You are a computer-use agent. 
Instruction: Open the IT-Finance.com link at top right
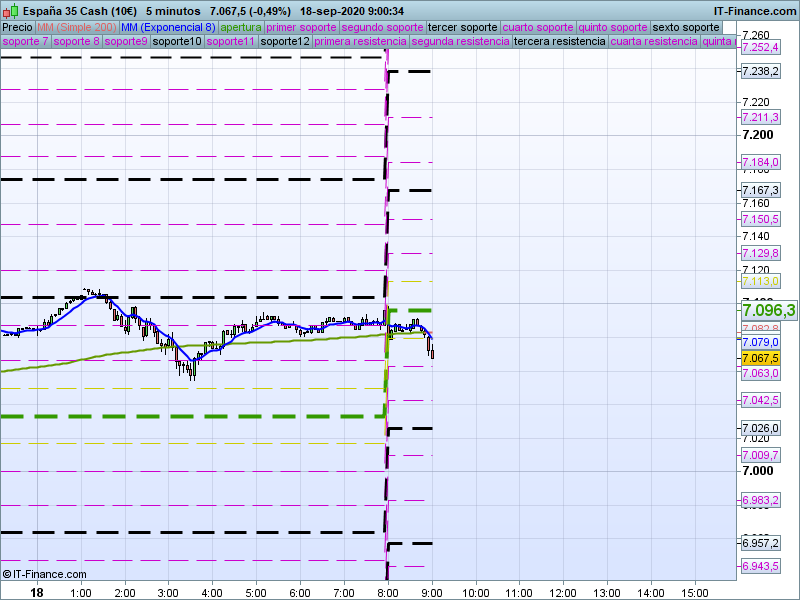pyautogui.click(x=754, y=10)
